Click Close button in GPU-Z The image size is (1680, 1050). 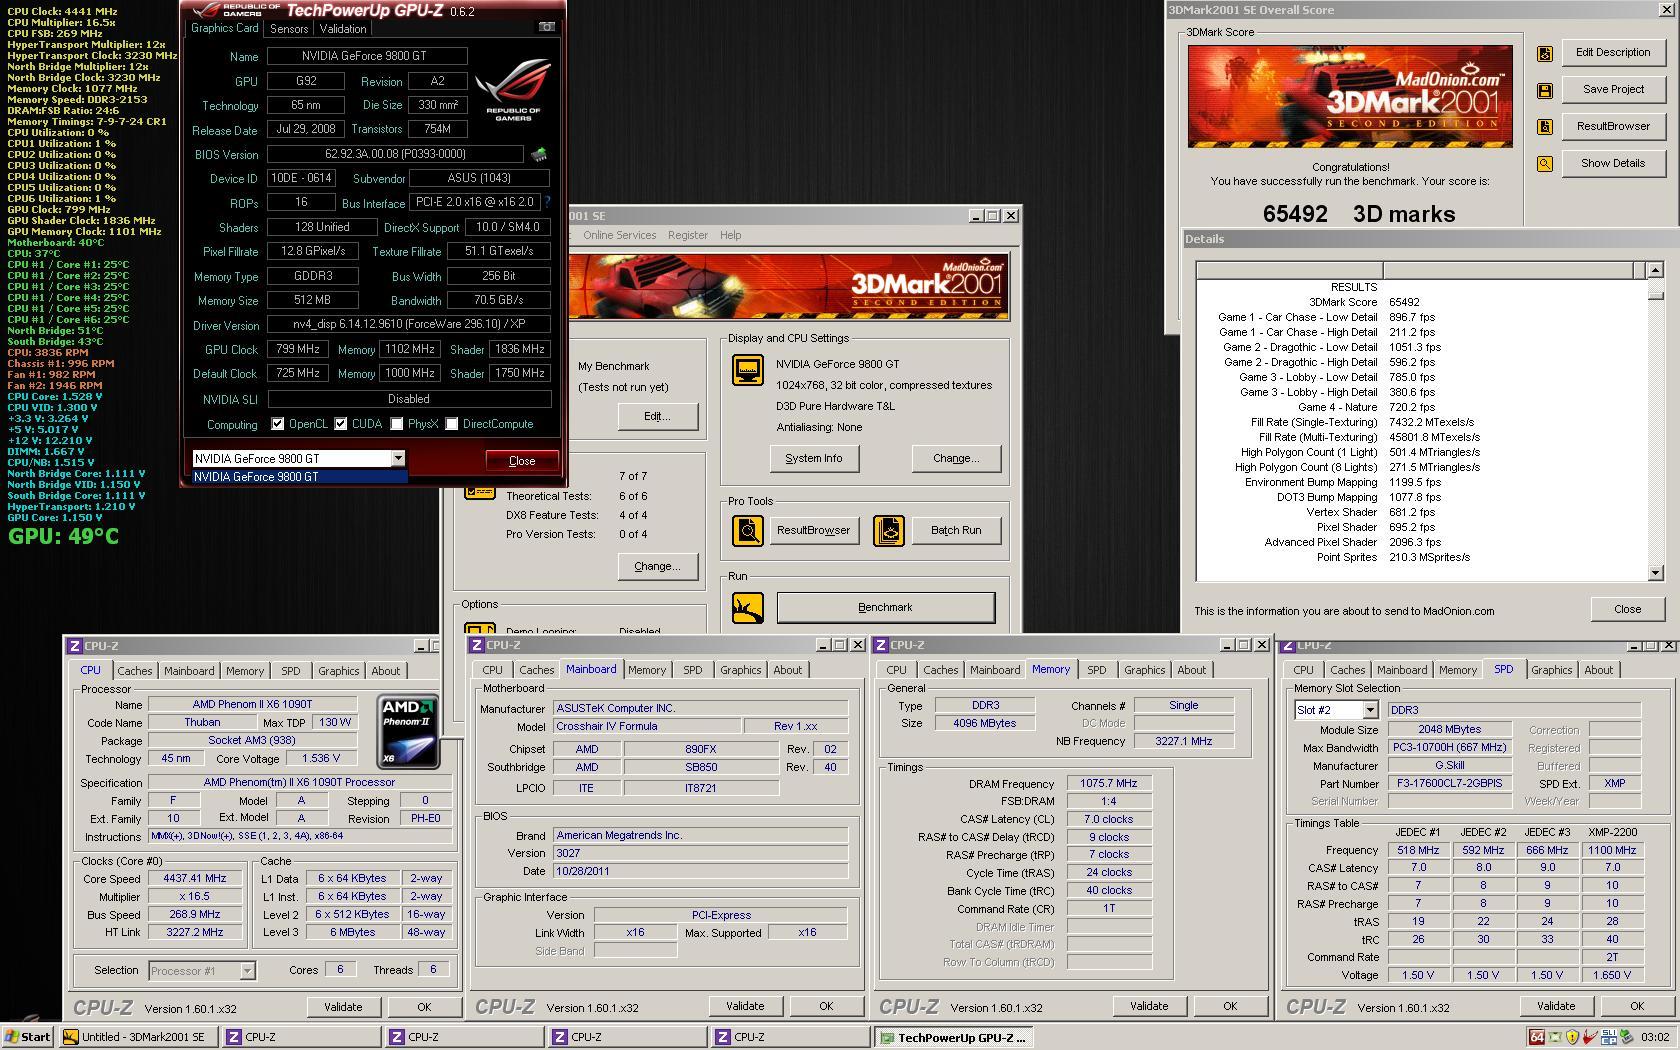click(x=522, y=461)
